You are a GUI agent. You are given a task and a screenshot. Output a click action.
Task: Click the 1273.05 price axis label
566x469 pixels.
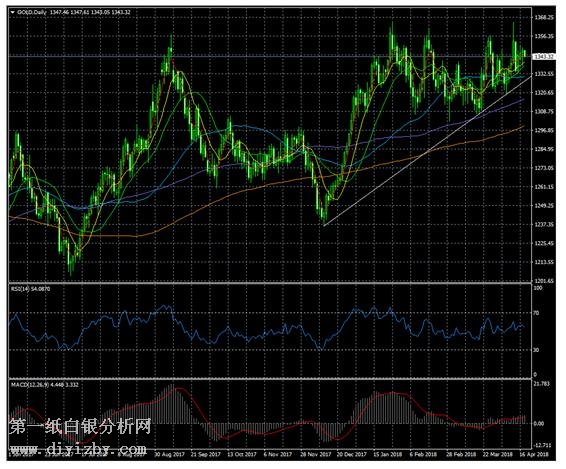click(544, 168)
